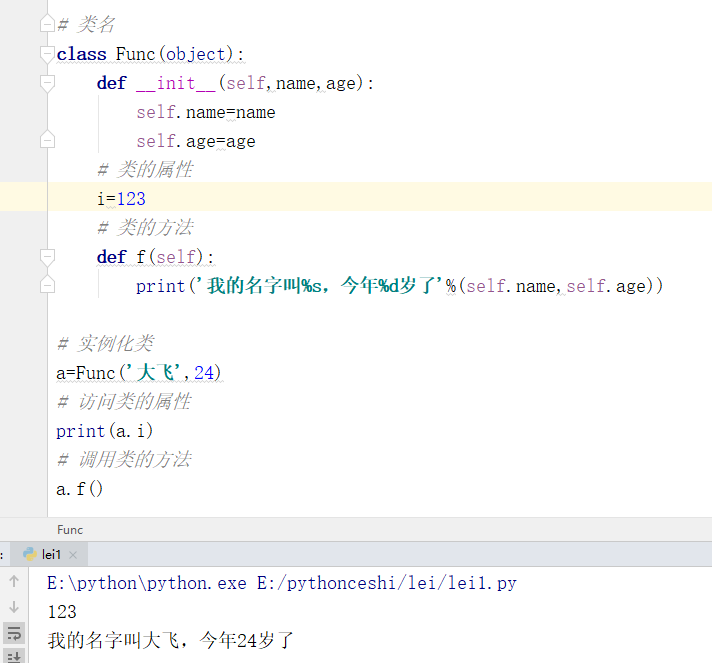Click the '# 类的属性' comment
Screen dimensions: 712x663
pos(145,169)
